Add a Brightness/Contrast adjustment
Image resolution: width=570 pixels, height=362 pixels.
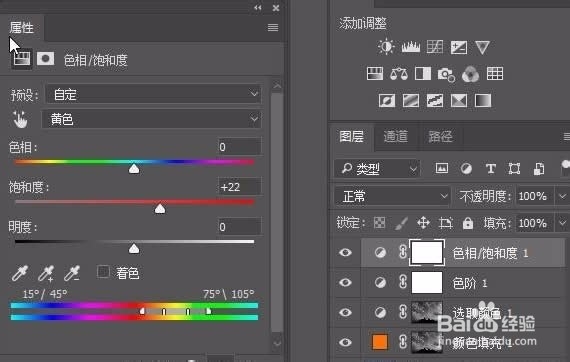tap(386, 47)
